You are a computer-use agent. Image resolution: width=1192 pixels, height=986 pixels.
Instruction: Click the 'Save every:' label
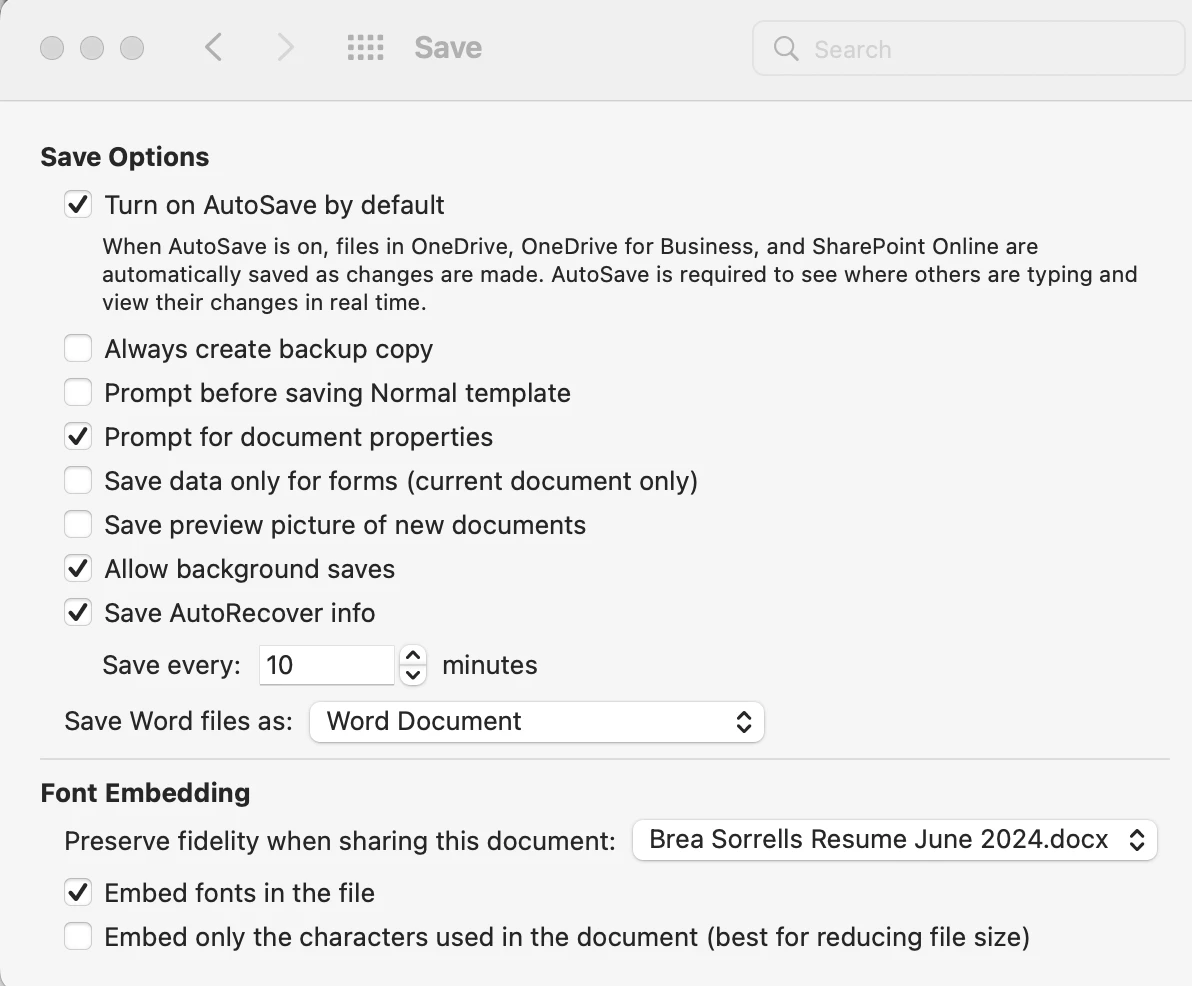(172, 665)
